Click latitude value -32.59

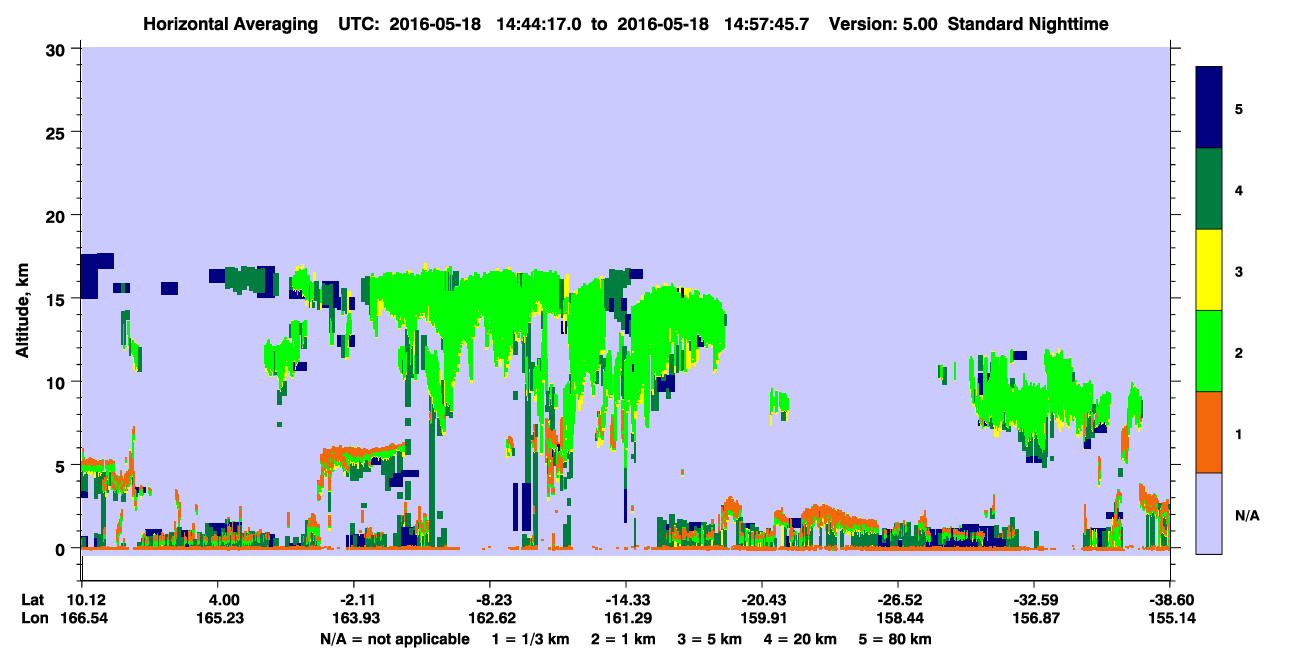tap(1034, 599)
